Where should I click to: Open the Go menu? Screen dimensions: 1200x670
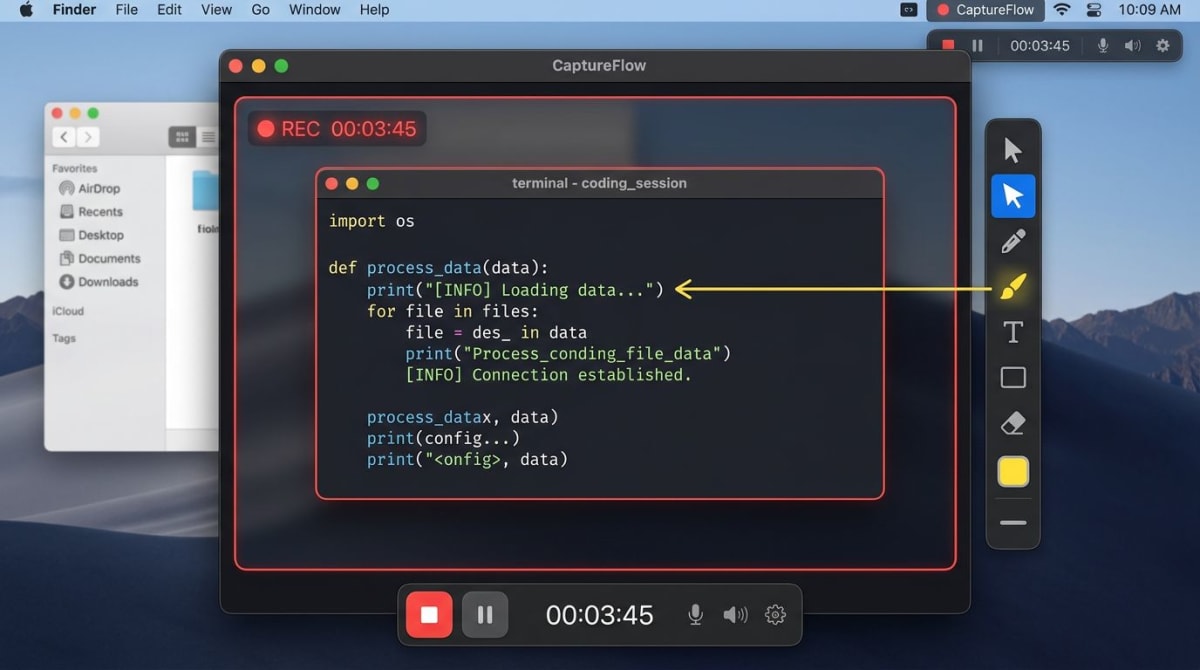pos(260,10)
